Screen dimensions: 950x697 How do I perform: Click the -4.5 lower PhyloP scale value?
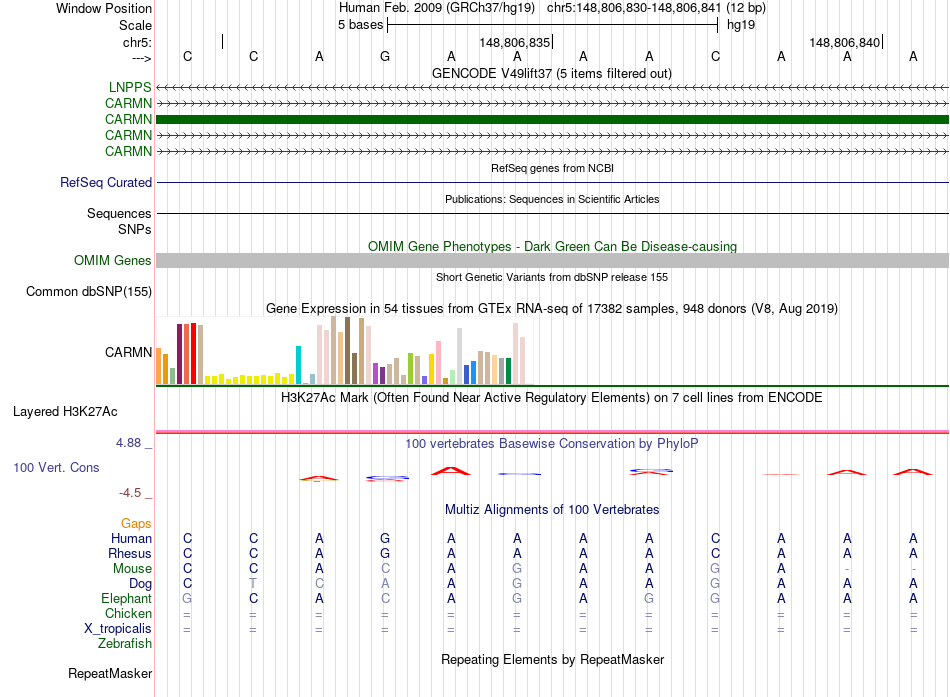130,493
